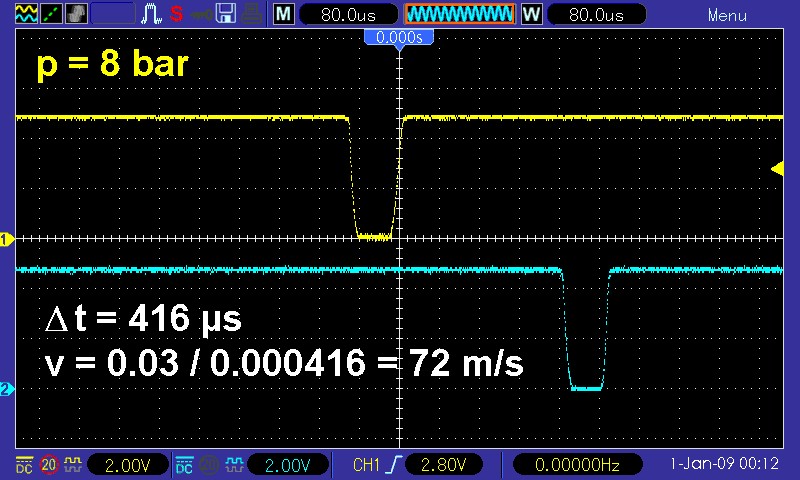The height and width of the screenshot is (480, 800).
Task: Toggle the CH2 DC coupling indicator
Action: [184, 464]
